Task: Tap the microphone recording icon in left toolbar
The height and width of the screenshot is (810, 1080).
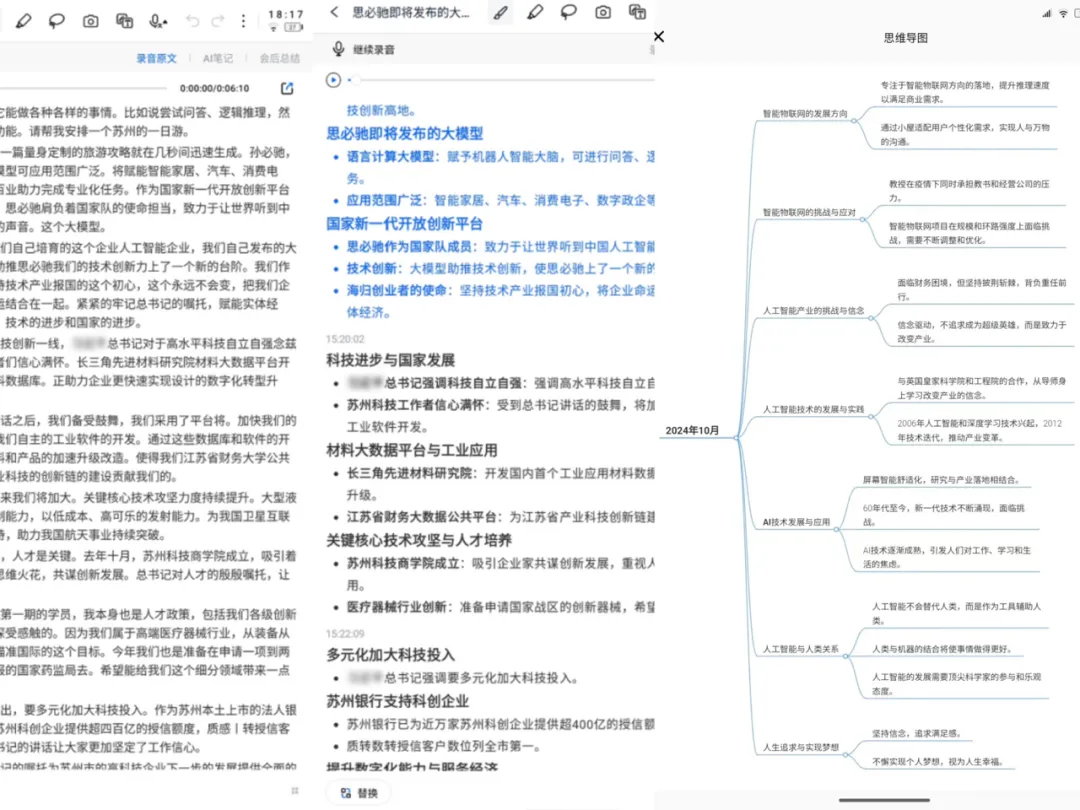Action: (x=158, y=21)
